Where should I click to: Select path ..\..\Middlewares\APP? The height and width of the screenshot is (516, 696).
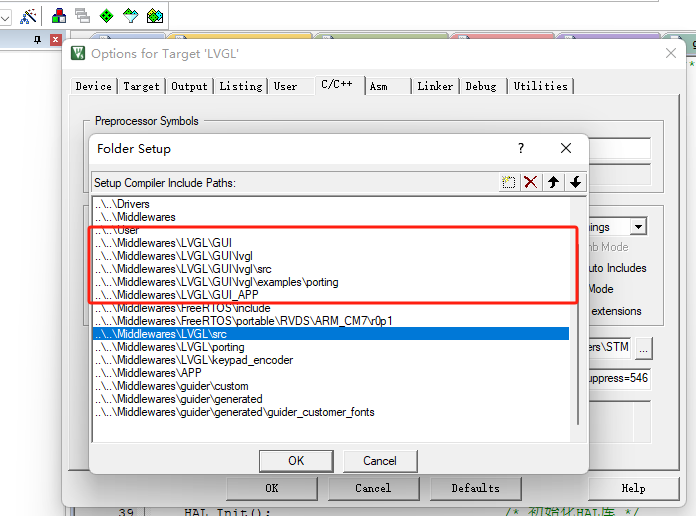[331, 373]
